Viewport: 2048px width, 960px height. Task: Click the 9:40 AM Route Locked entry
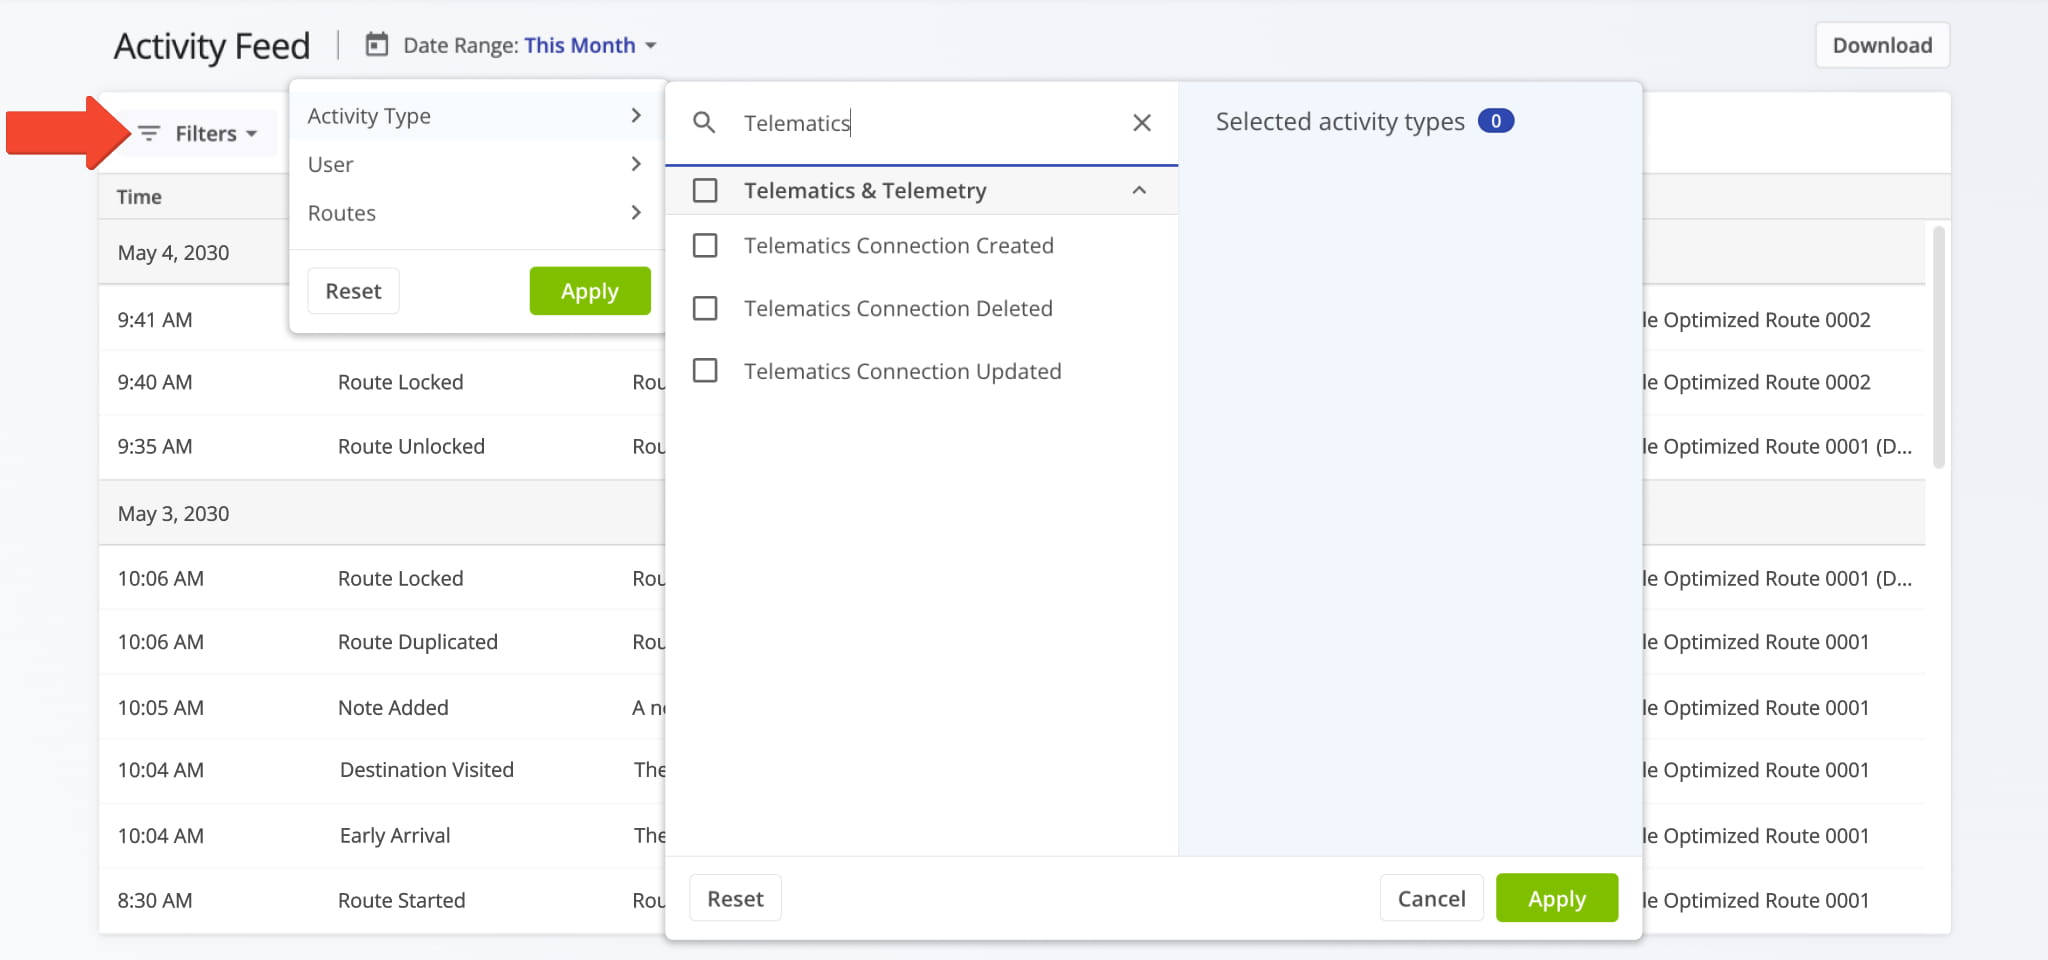400,382
